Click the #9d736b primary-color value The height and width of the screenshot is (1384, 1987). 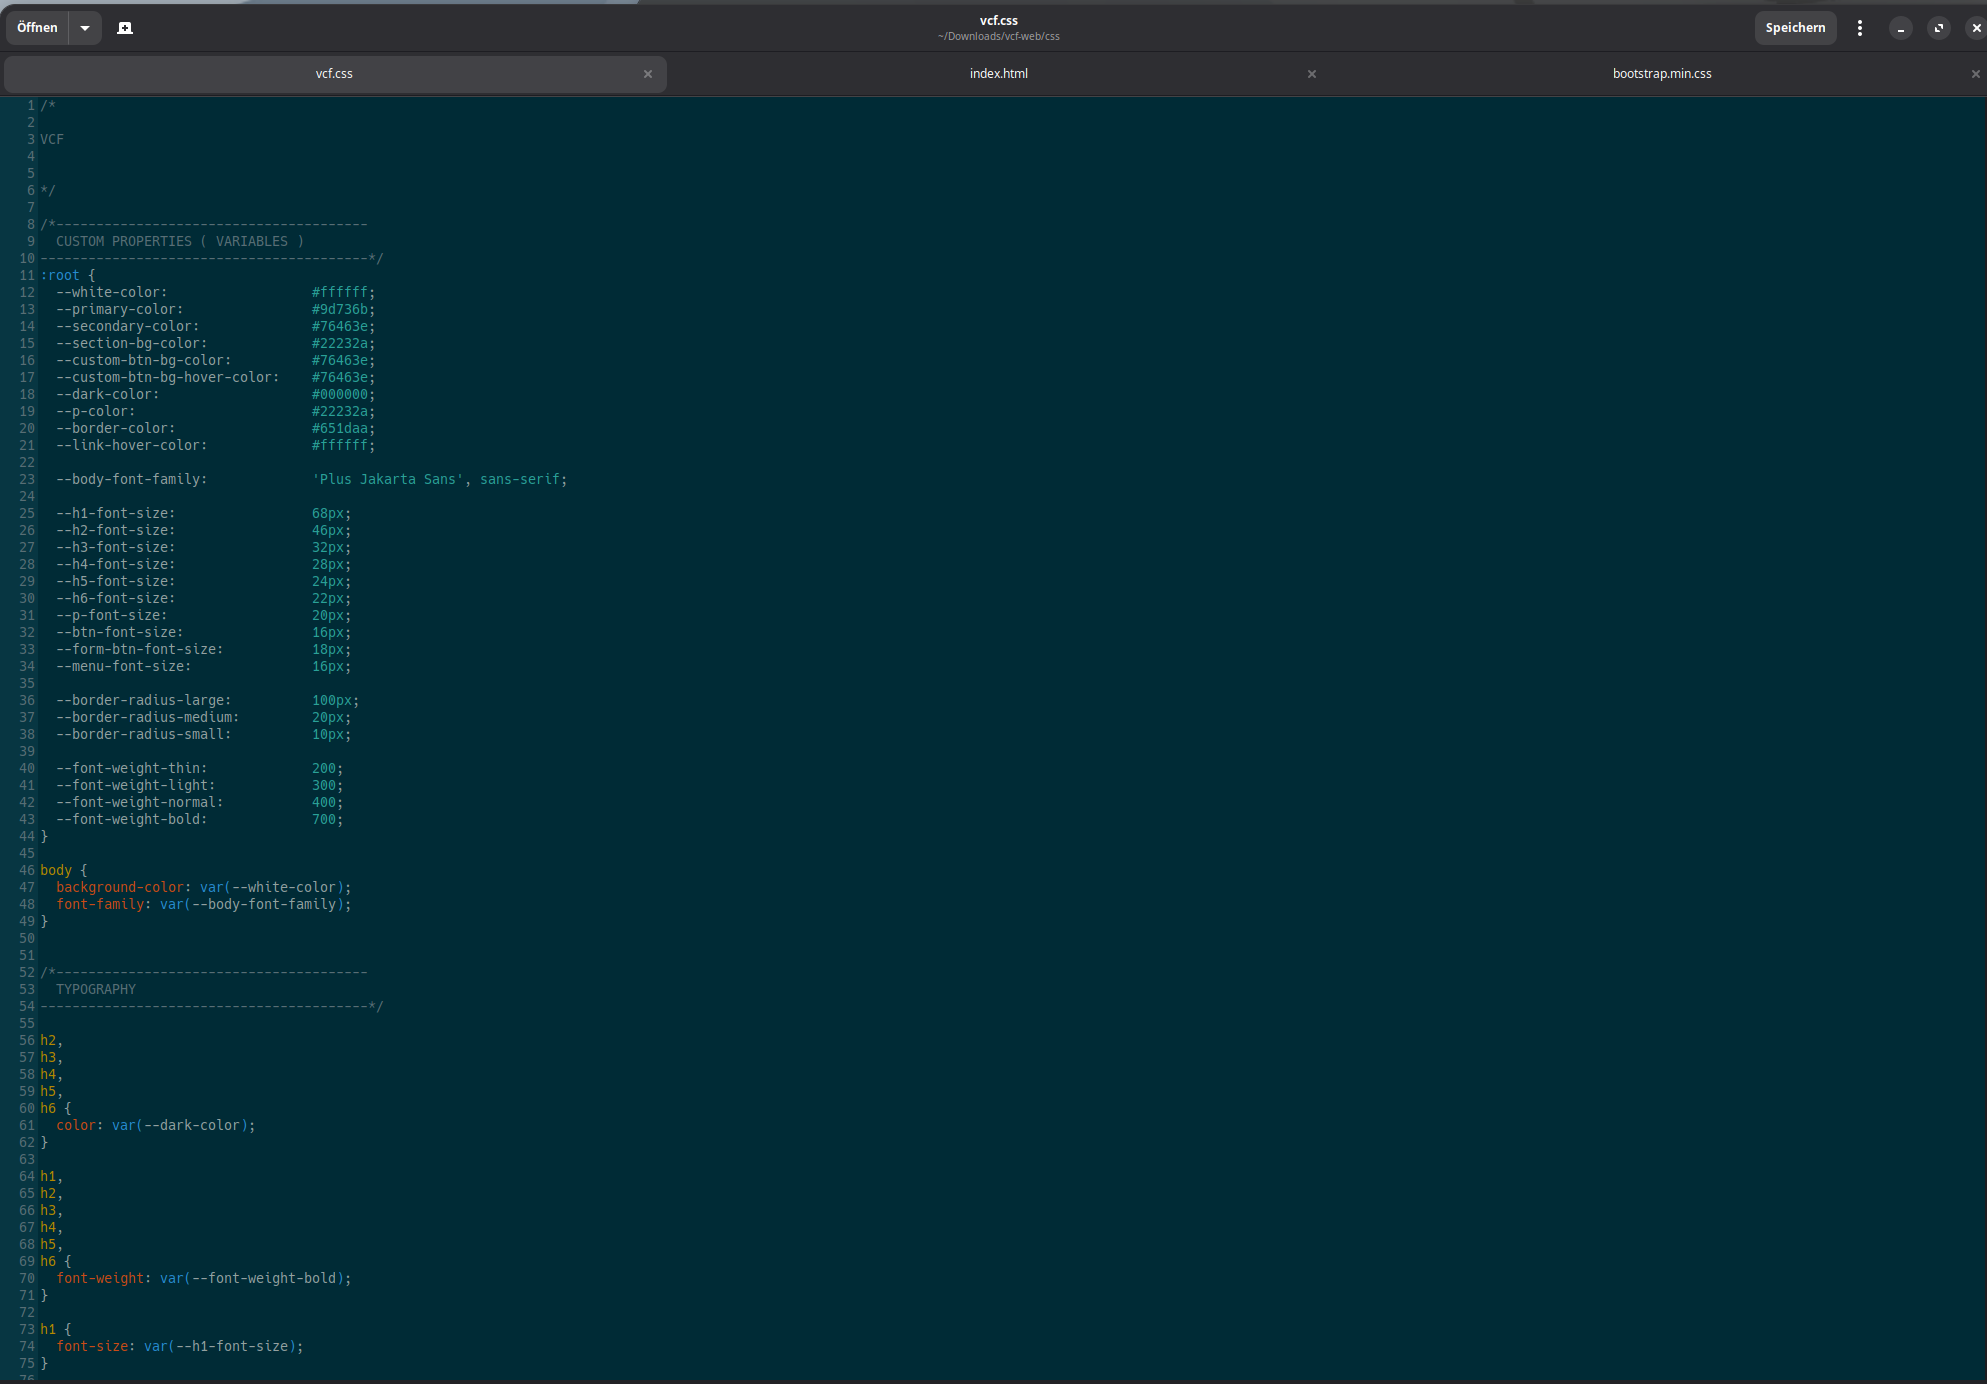tap(340, 310)
